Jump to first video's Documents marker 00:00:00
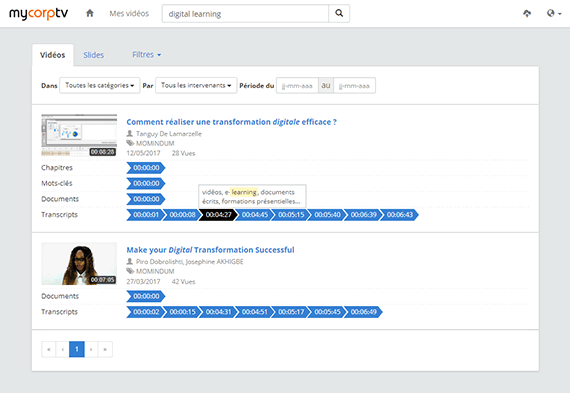Viewport: 570px width, 393px height. pyautogui.click(x=146, y=199)
